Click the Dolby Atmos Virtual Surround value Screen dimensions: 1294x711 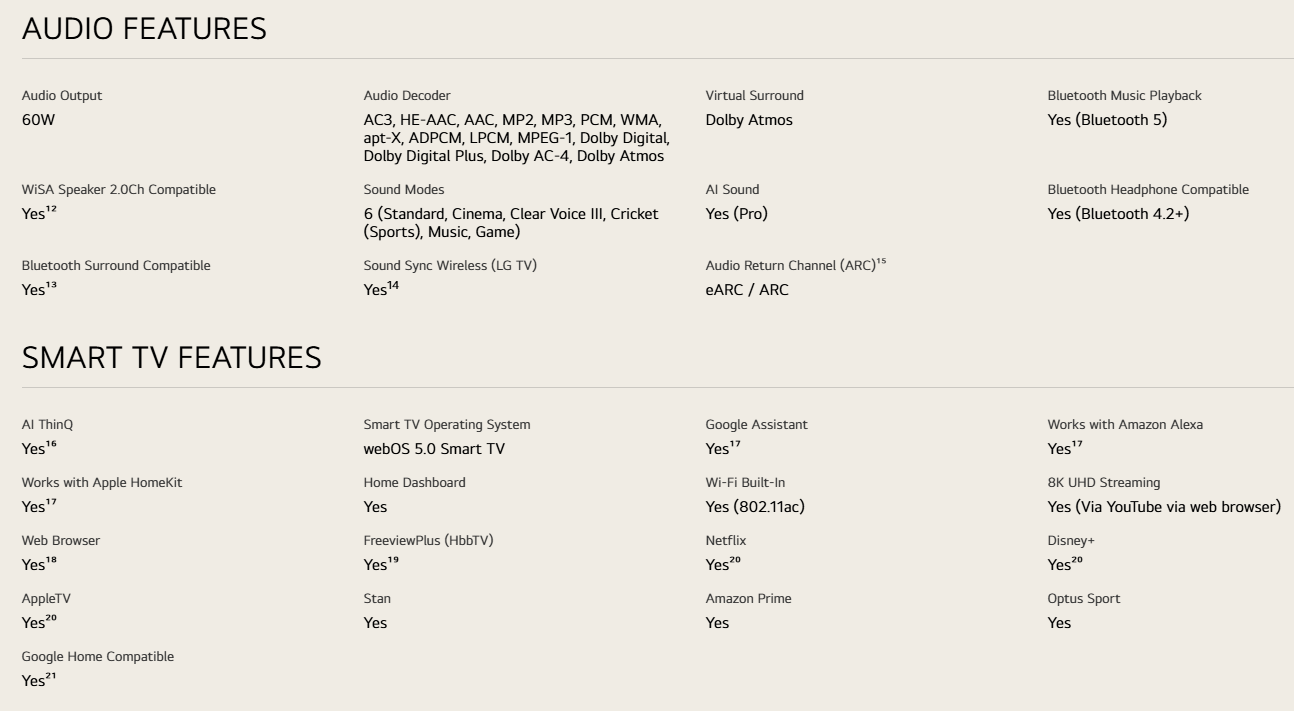(x=749, y=120)
